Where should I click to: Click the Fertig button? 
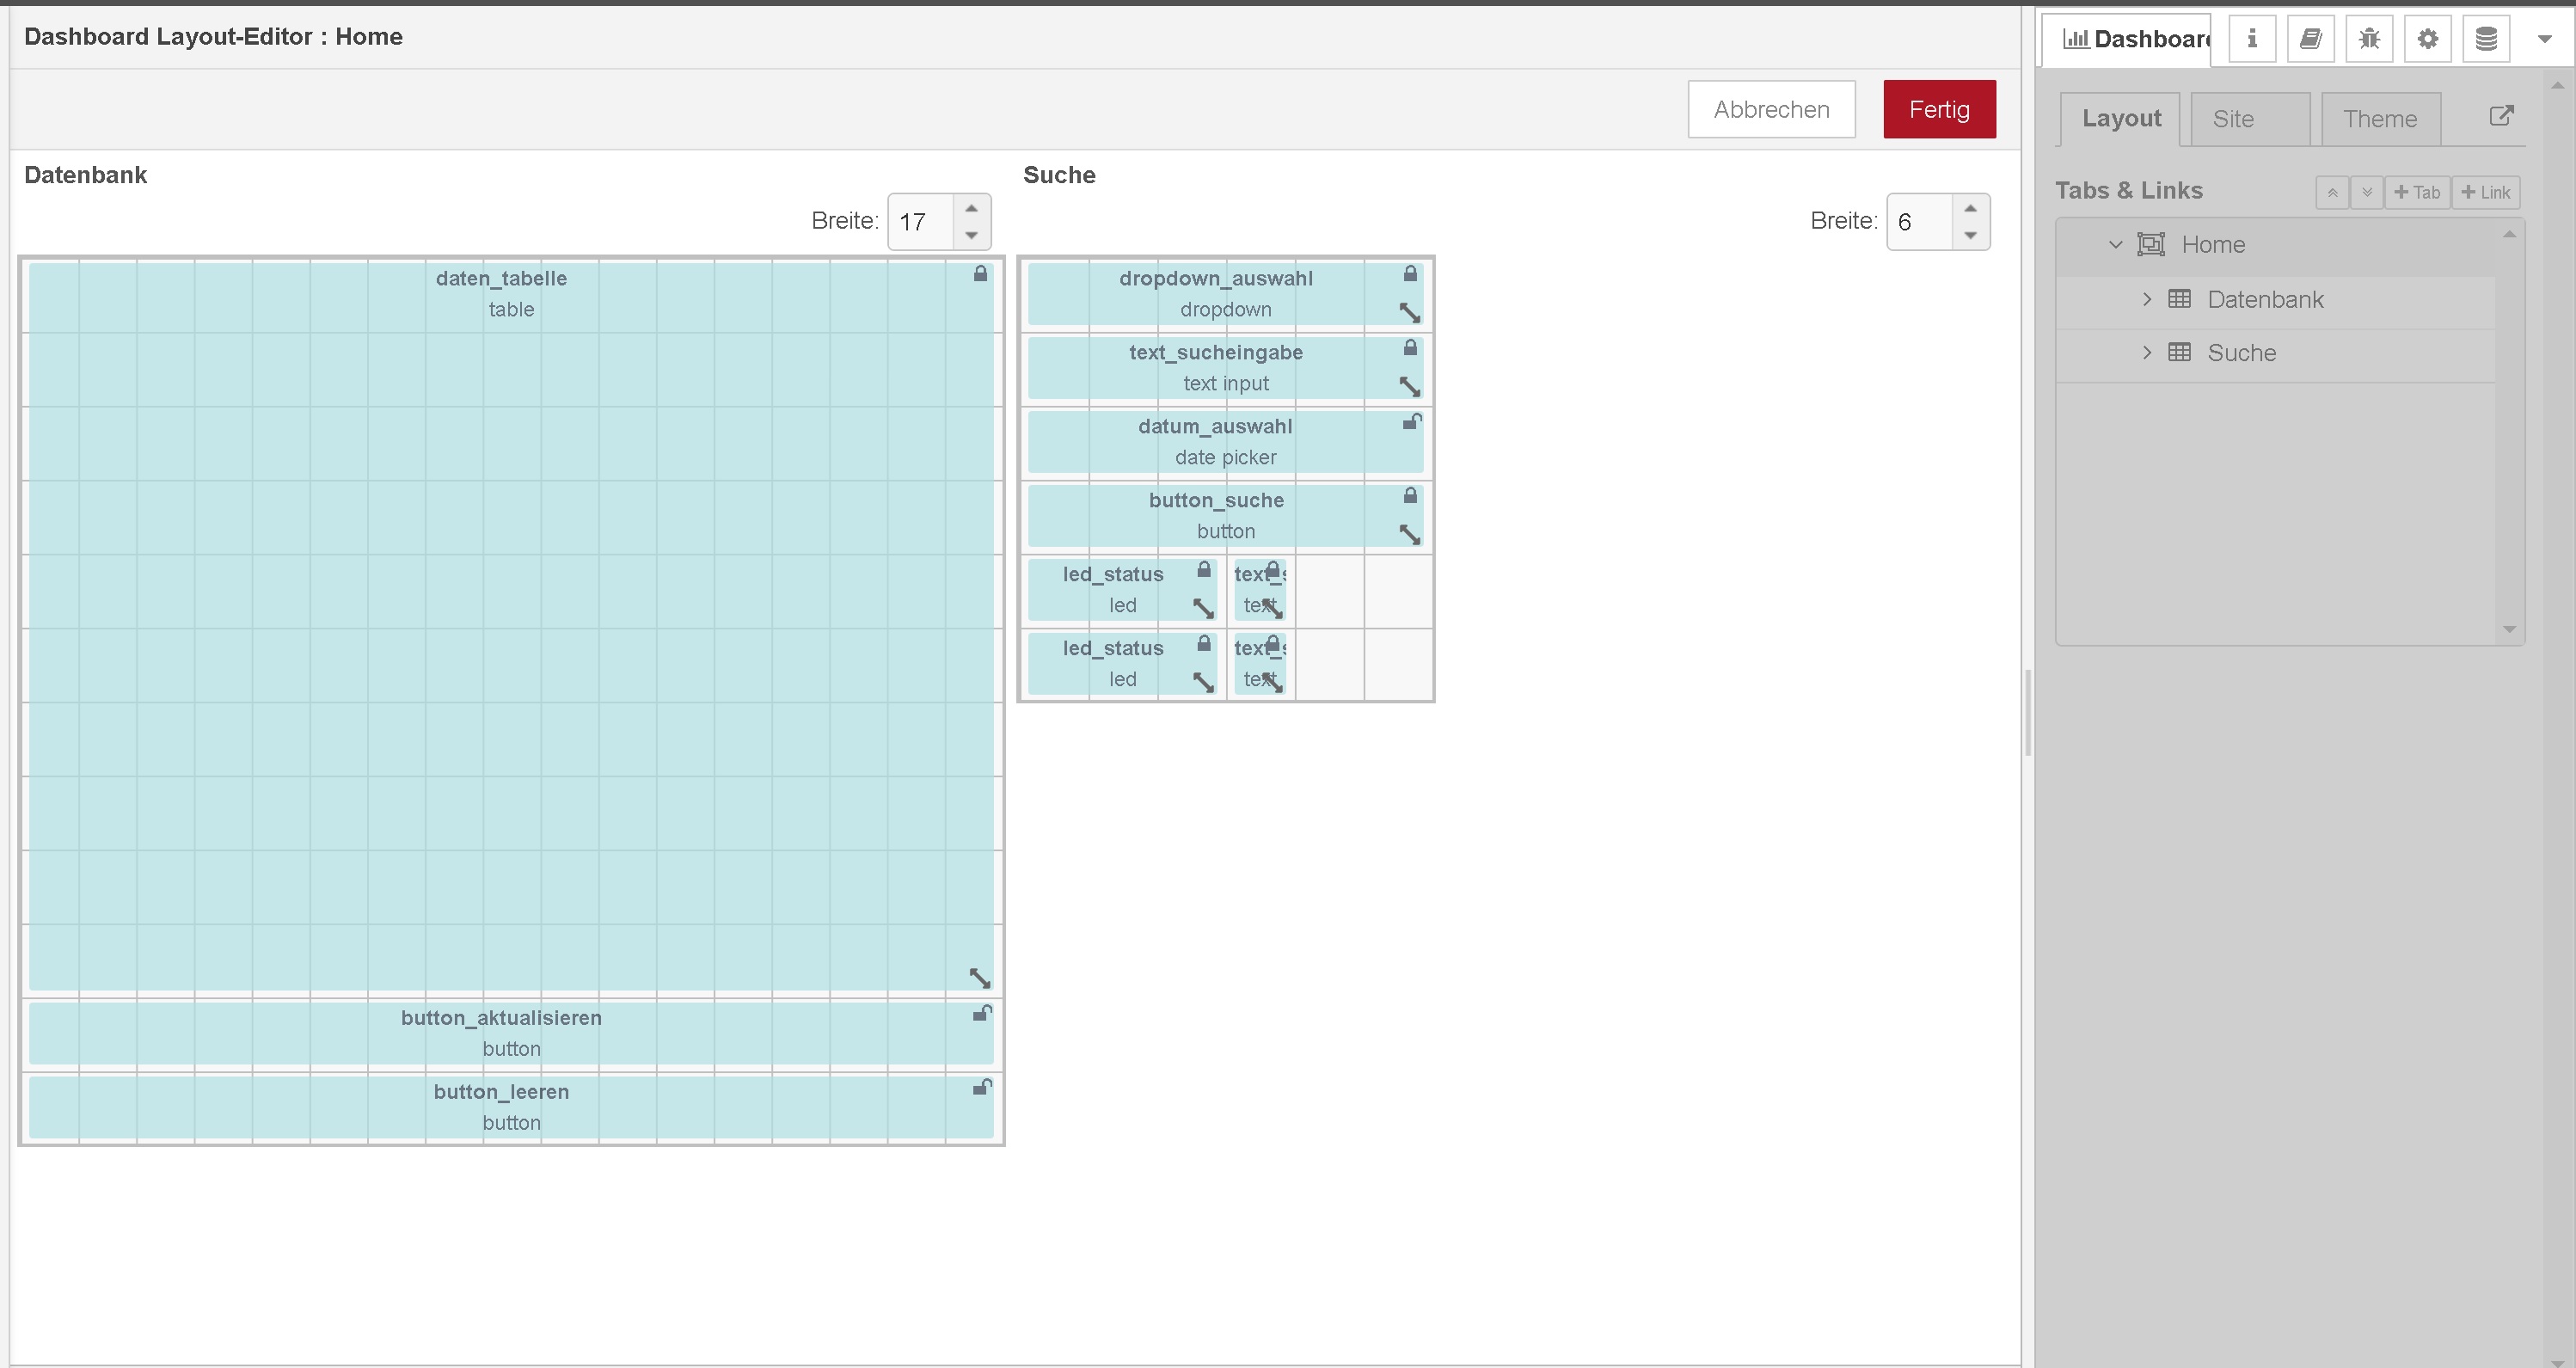pos(1938,109)
